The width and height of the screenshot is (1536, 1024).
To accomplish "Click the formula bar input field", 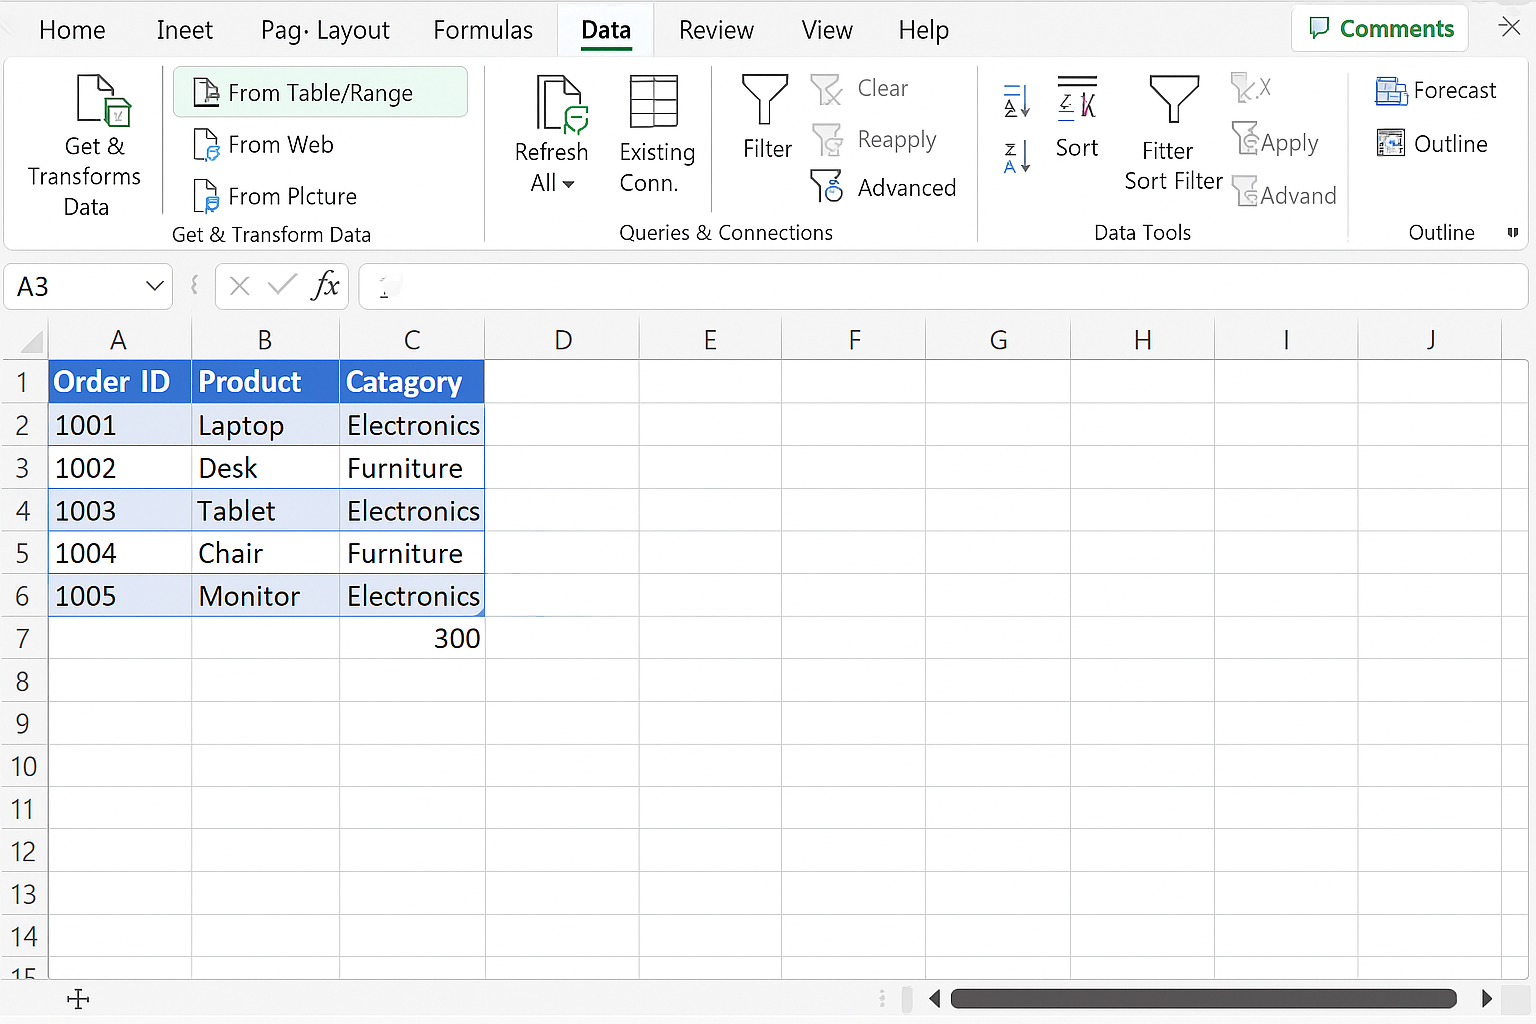I will (943, 287).
